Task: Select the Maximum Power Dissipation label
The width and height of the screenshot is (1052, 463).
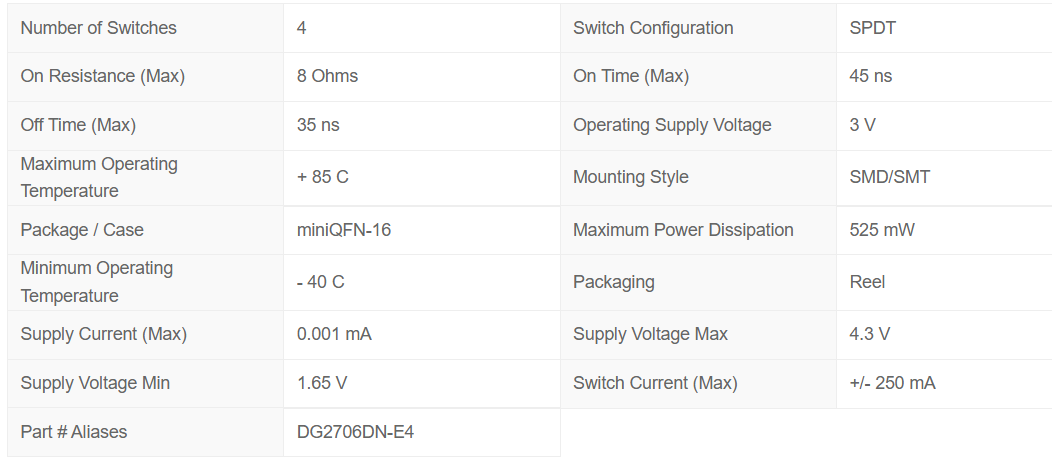Action: (x=683, y=230)
